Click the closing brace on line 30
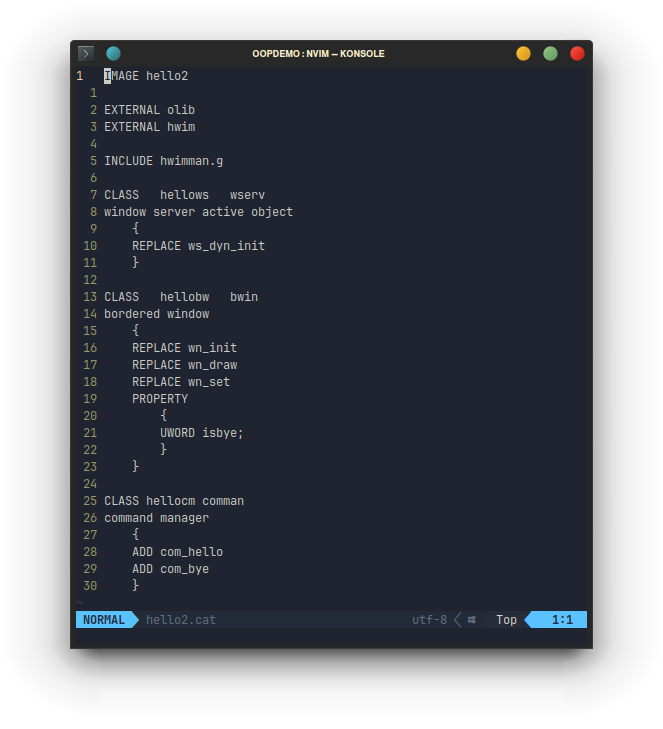663x729 pixels. click(x=135, y=585)
